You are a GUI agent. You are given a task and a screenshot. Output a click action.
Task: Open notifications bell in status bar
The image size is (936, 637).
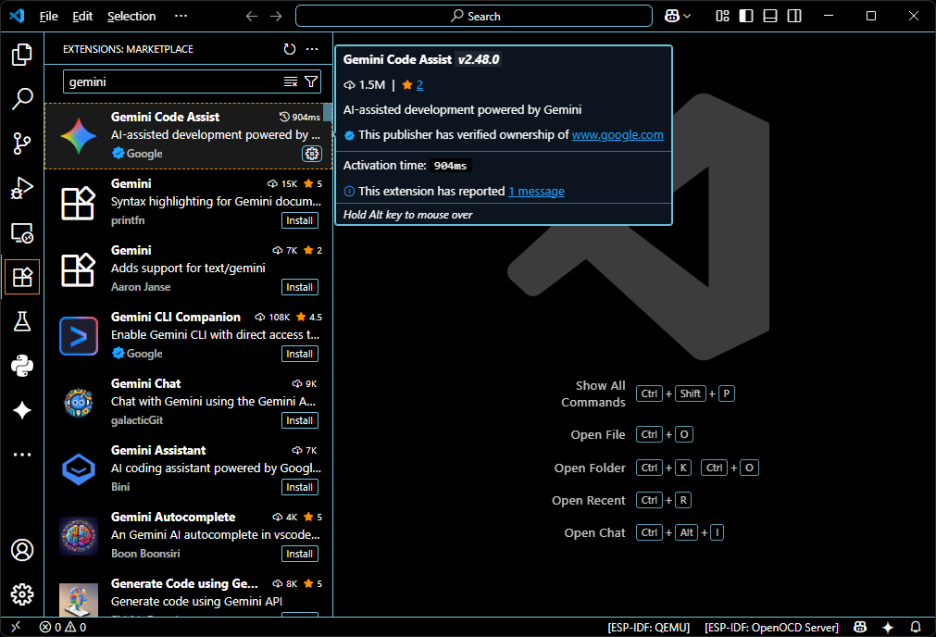[x=915, y=627]
